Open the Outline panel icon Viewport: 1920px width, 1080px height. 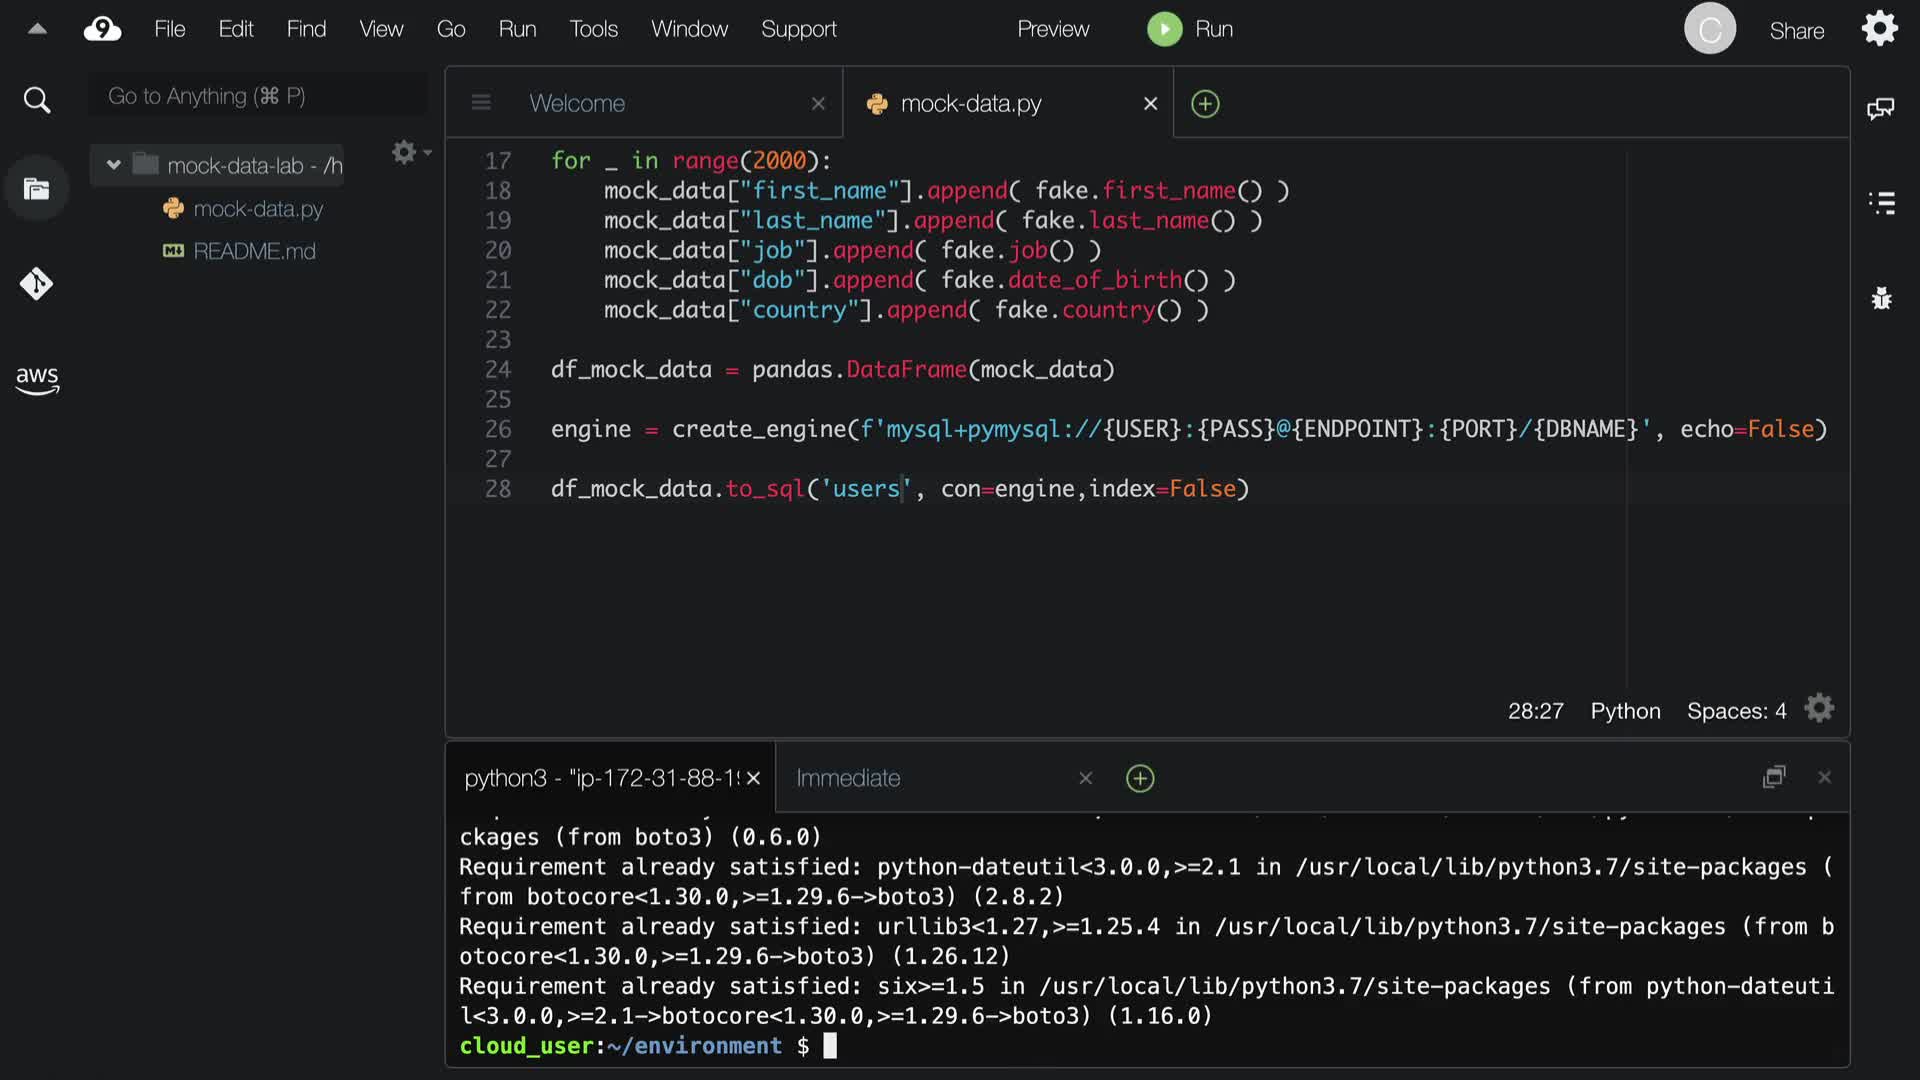(1881, 203)
